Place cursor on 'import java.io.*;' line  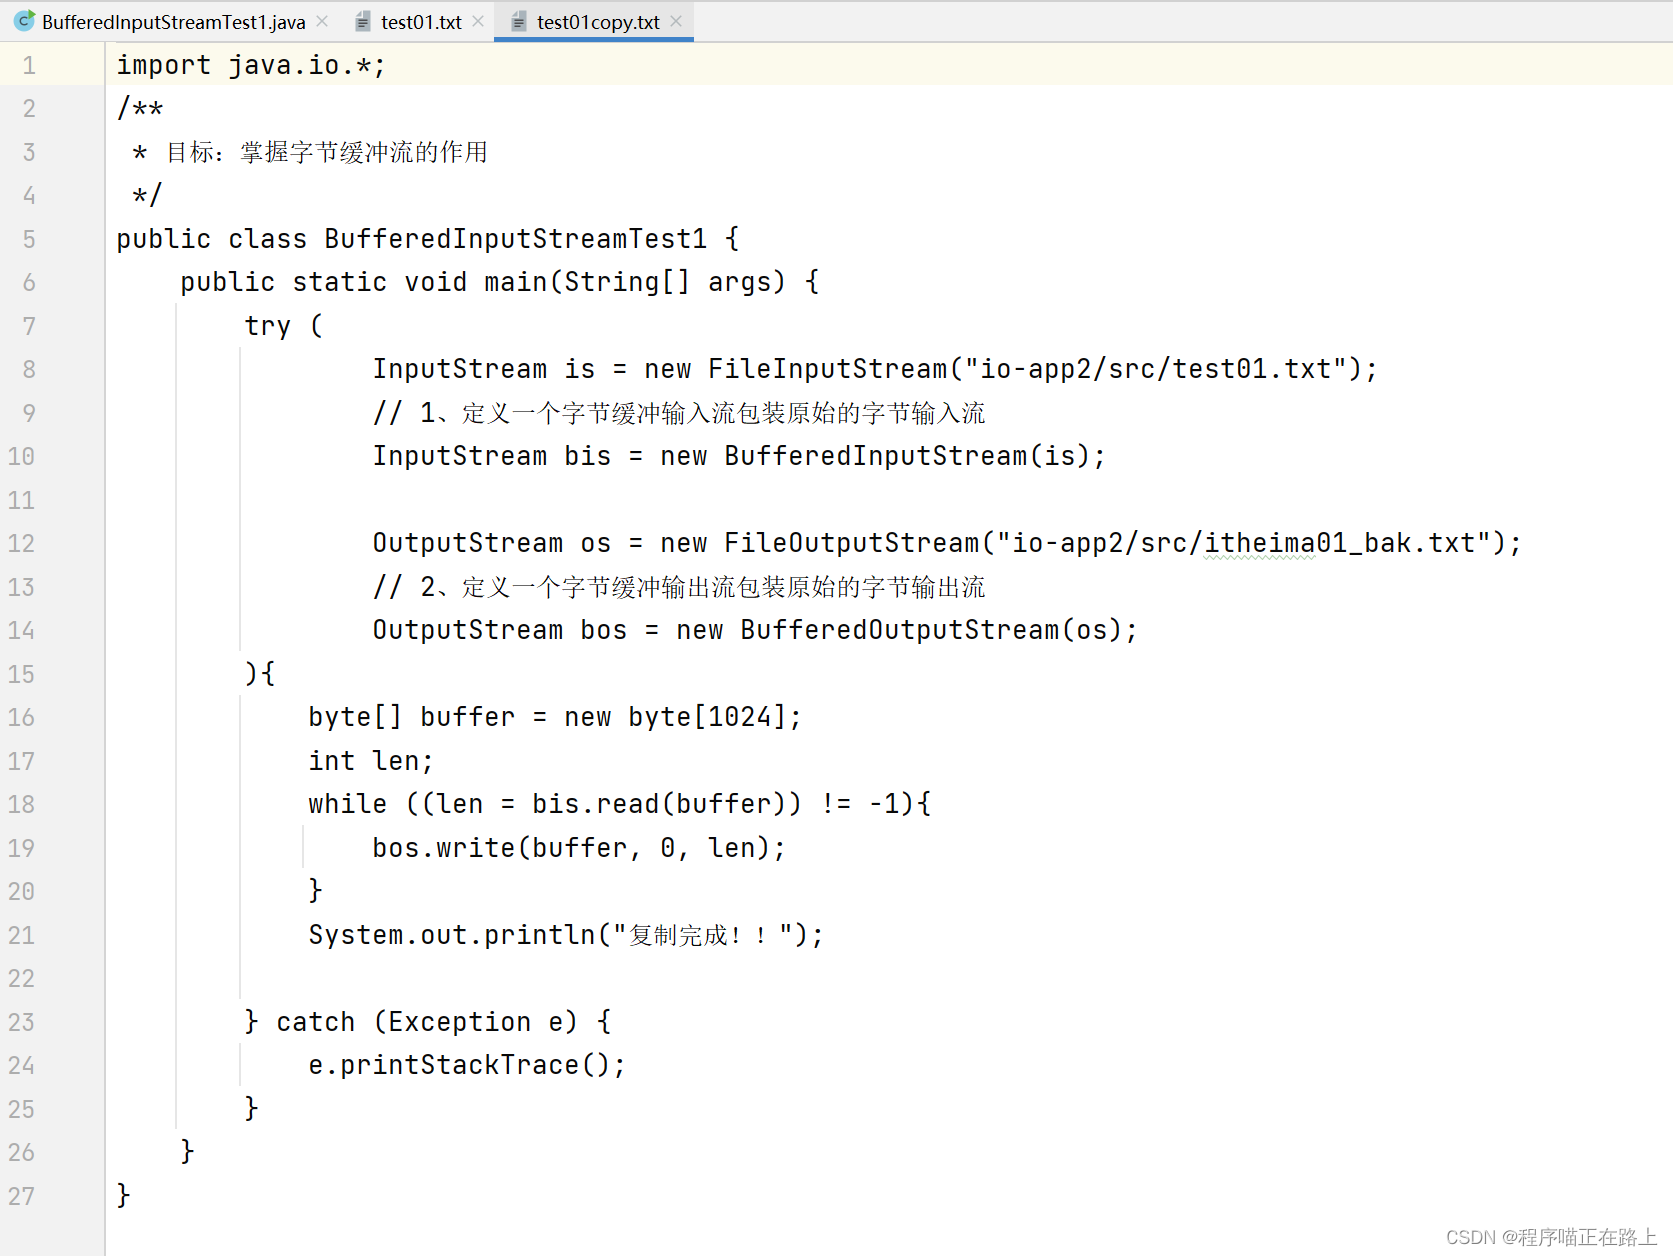pyautogui.click(x=251, y=65)
